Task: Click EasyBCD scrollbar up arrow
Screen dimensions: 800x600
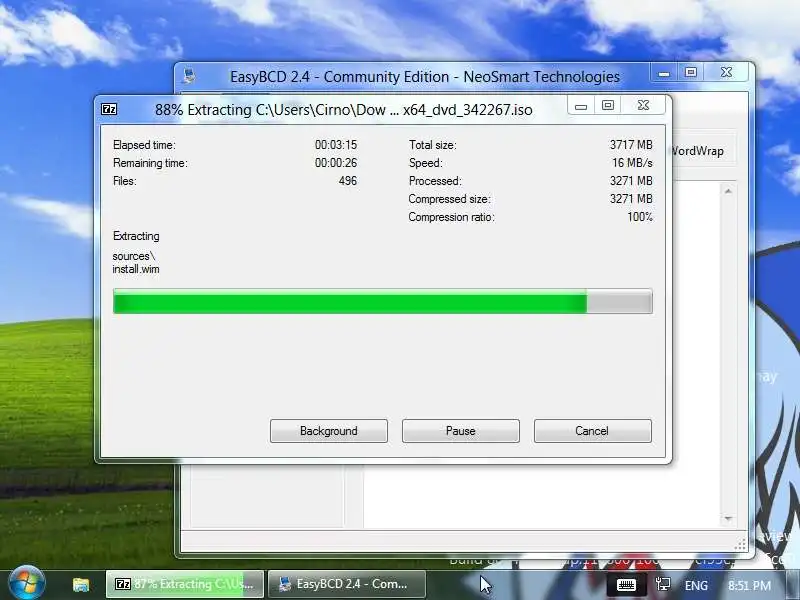Action: tap(728, 191)
